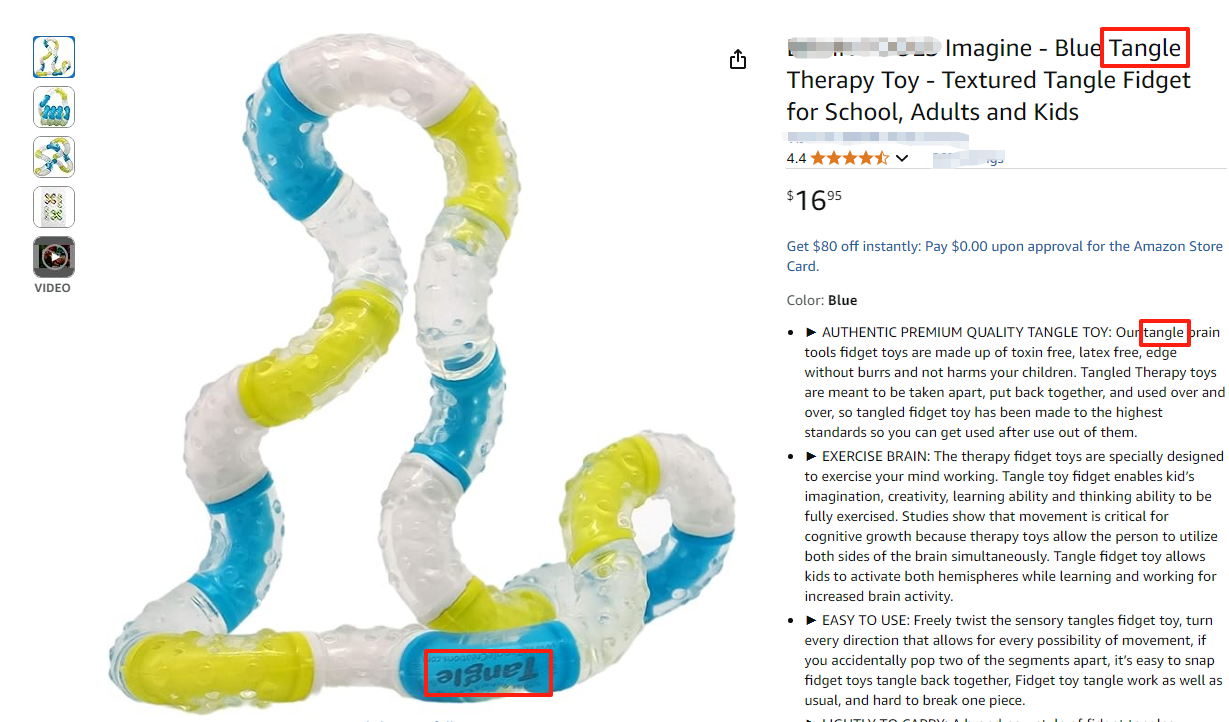Click the orange star rating icons
The height and width of the screenshot is (722, 1229).
[x=849, y=158]
